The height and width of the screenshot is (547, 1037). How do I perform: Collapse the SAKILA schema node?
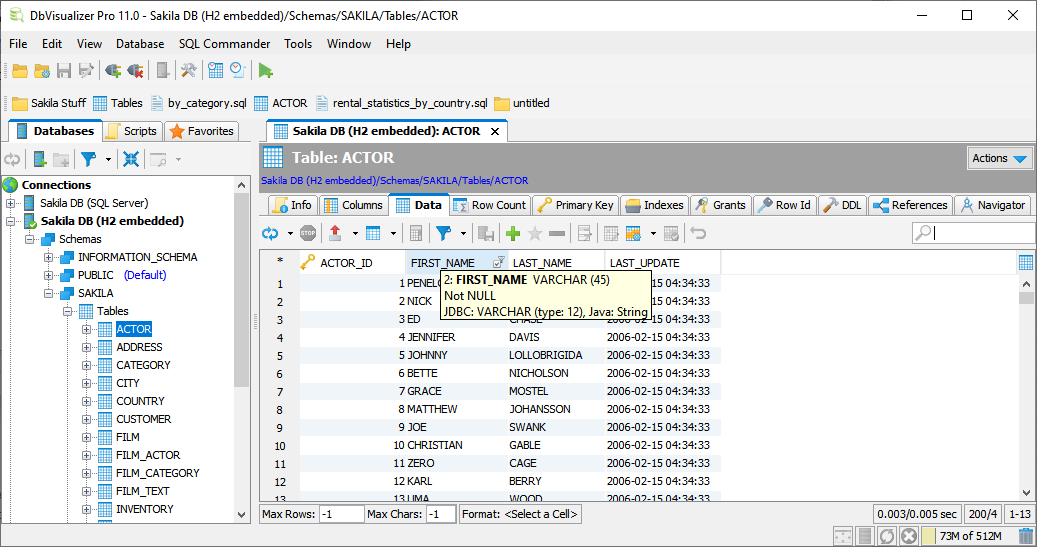pyautogui.click(x=48, y=293)
